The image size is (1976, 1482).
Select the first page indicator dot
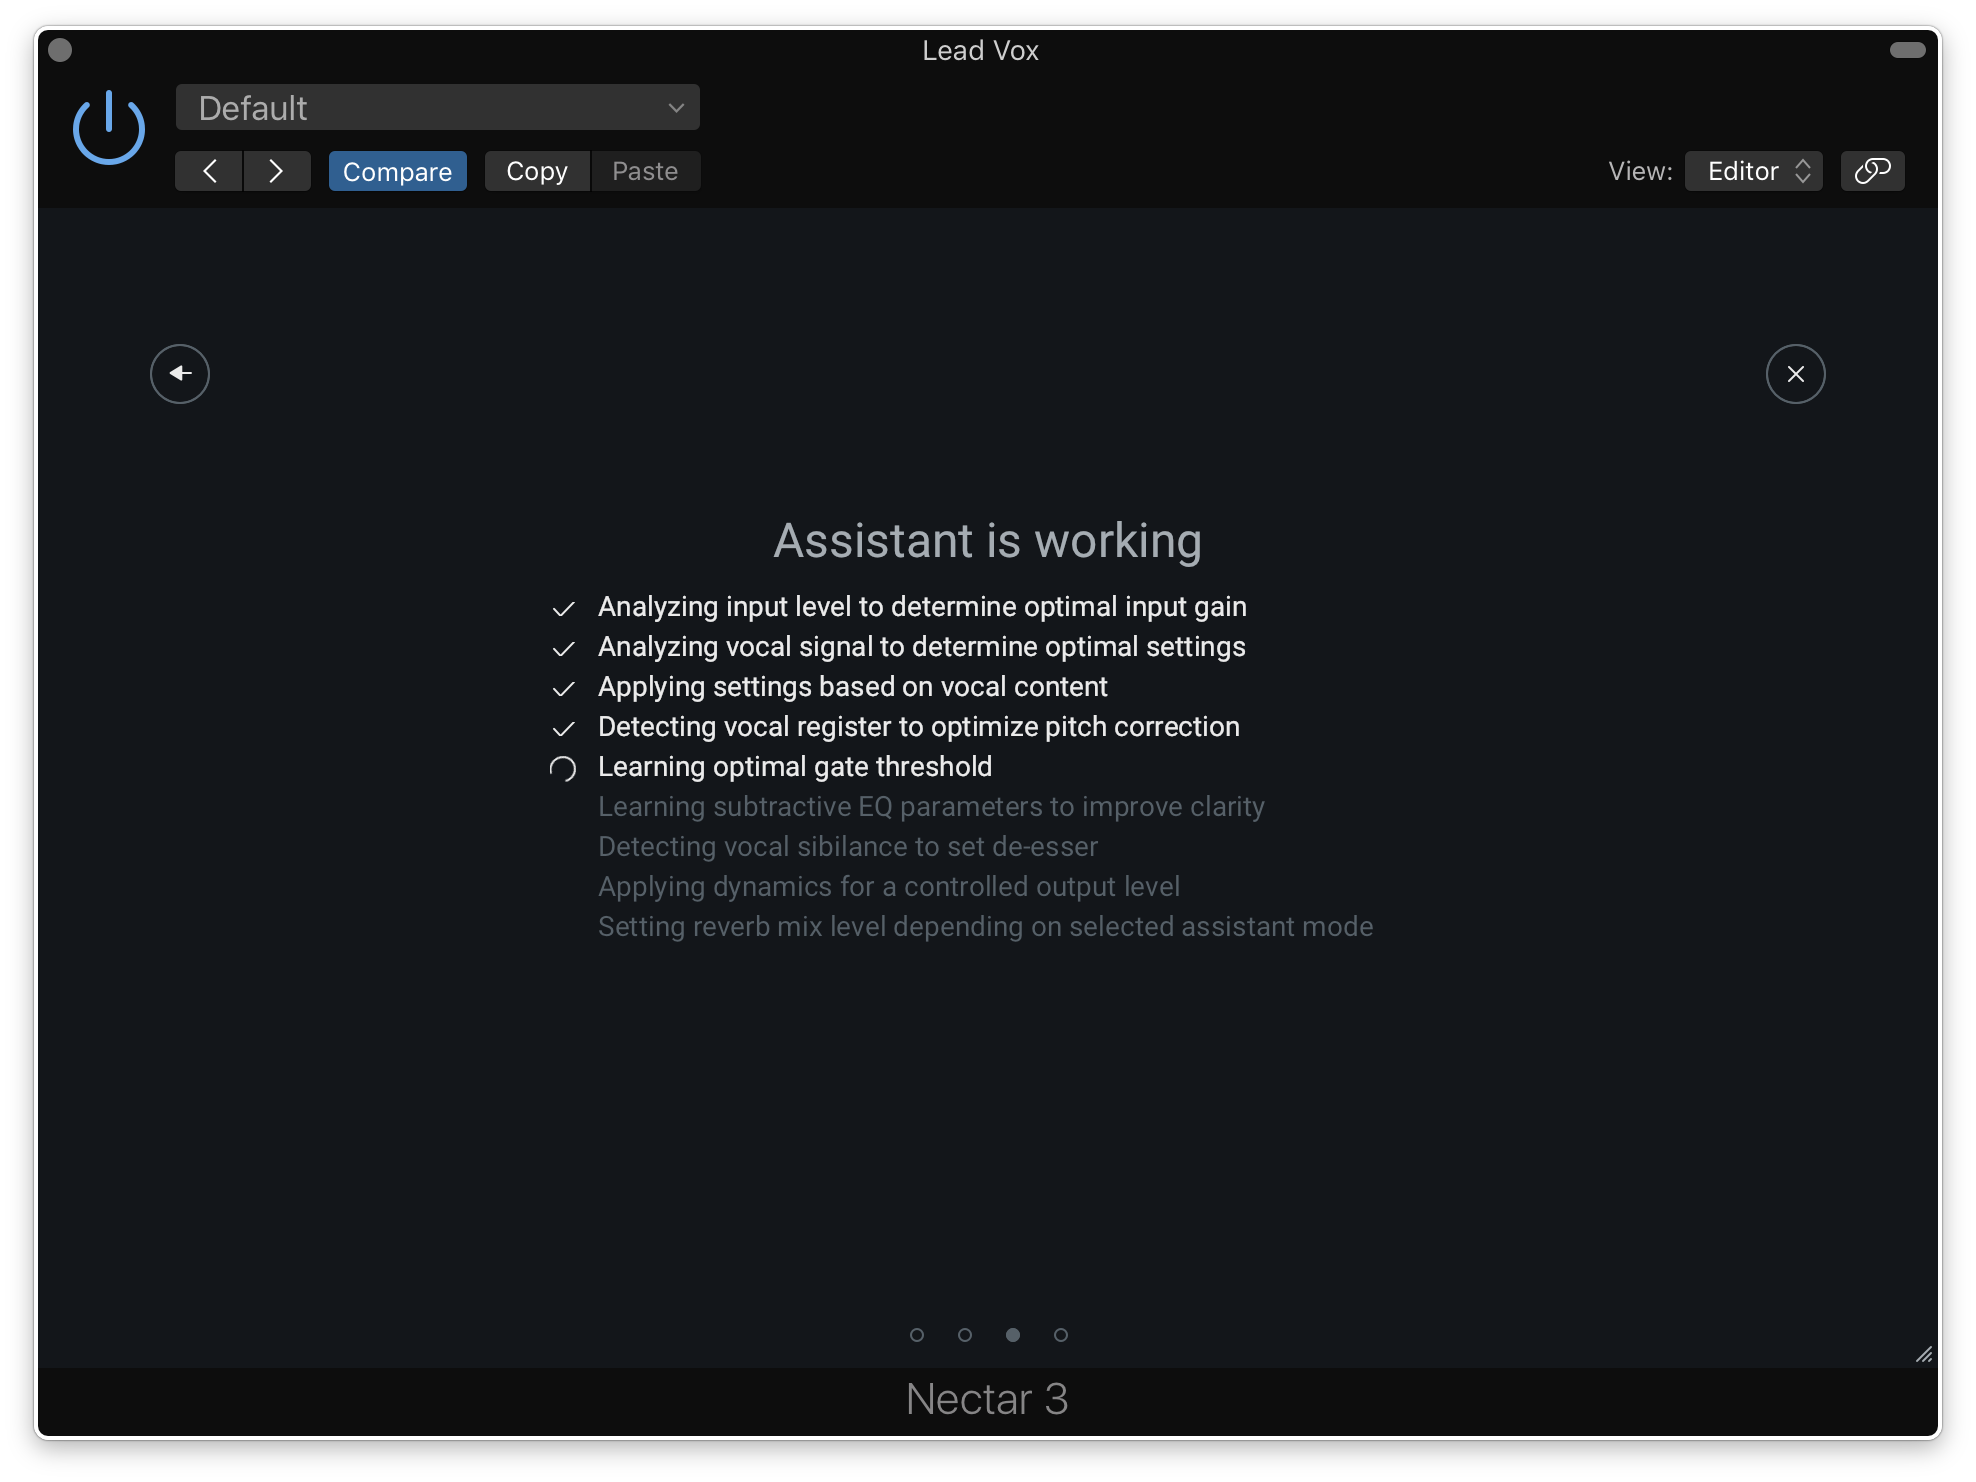(917, 1335)
